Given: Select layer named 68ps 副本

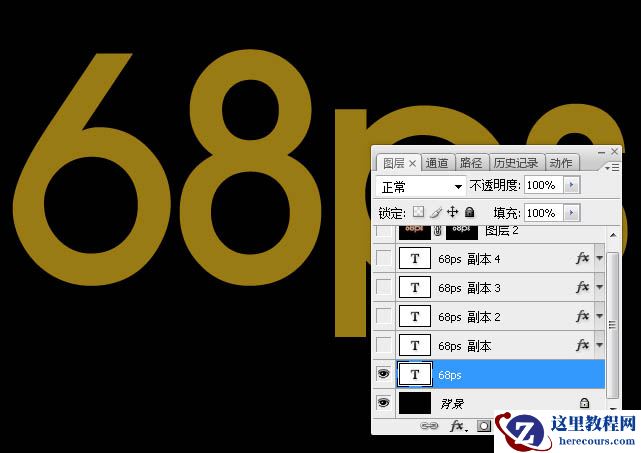Looking at the screenshot, I should [464, 346].
